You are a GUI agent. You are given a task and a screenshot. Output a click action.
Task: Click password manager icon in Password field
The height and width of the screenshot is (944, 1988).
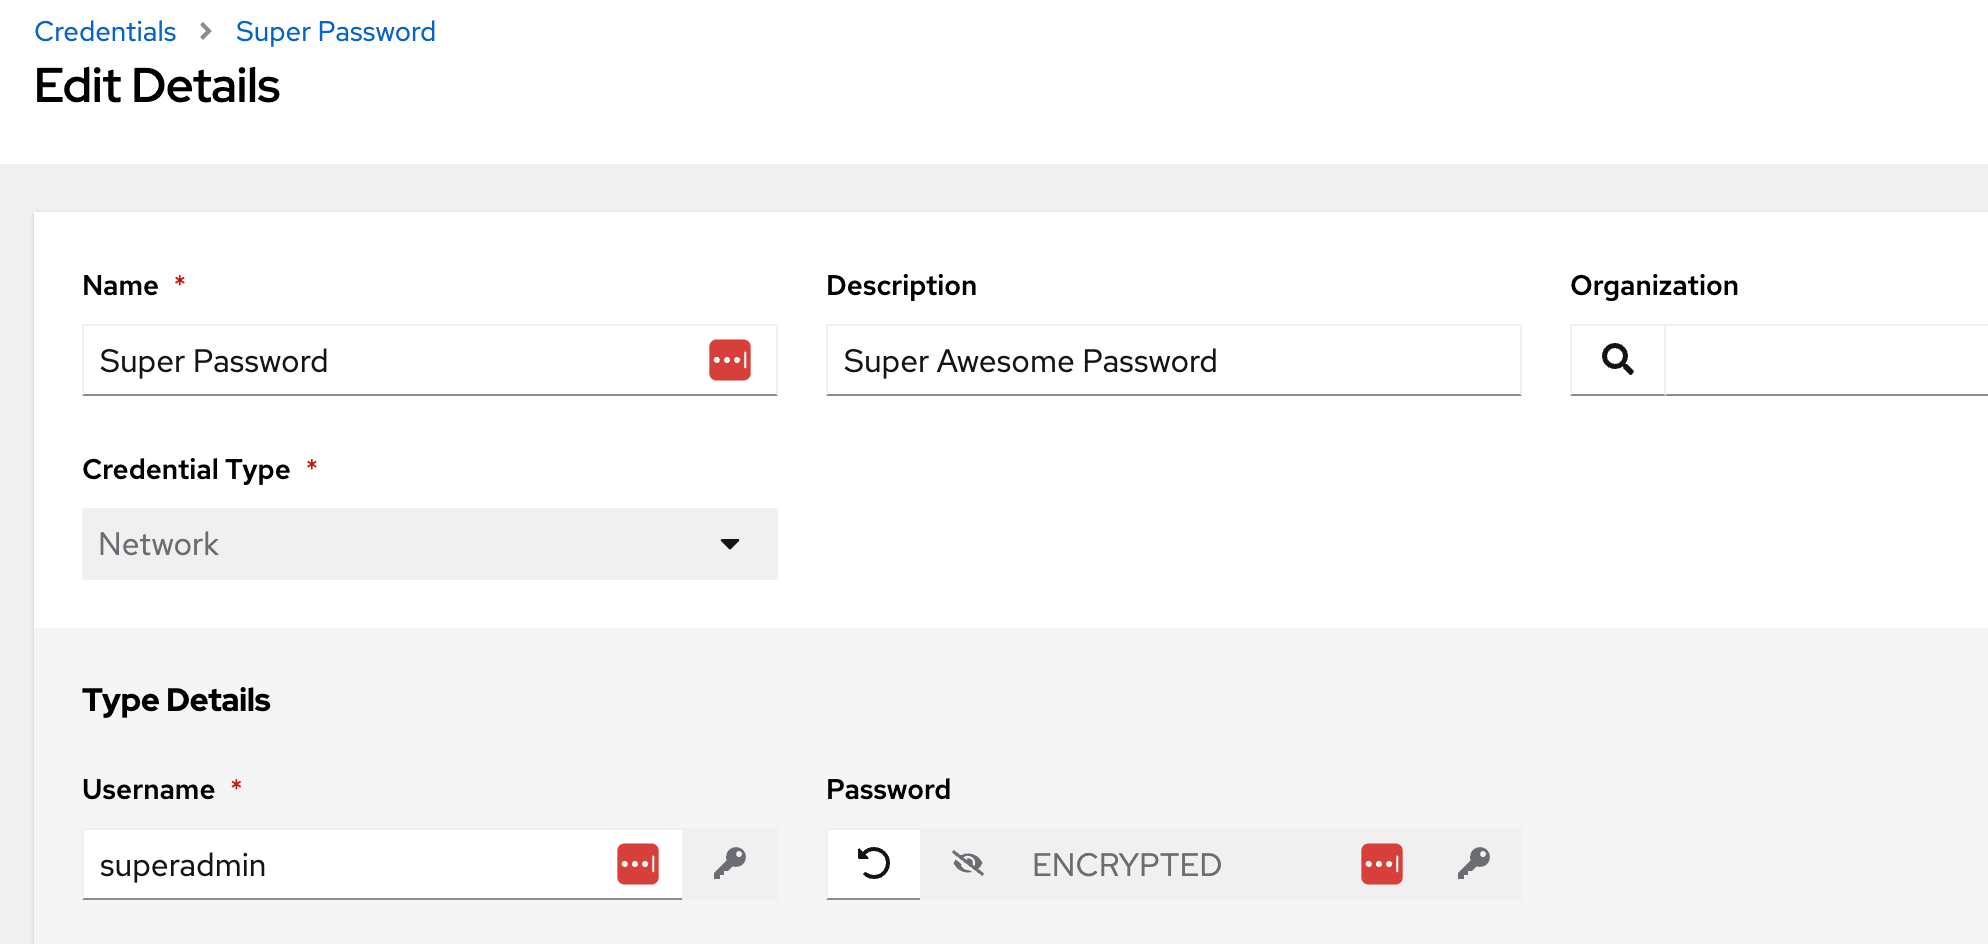(x=1381, y=864)
